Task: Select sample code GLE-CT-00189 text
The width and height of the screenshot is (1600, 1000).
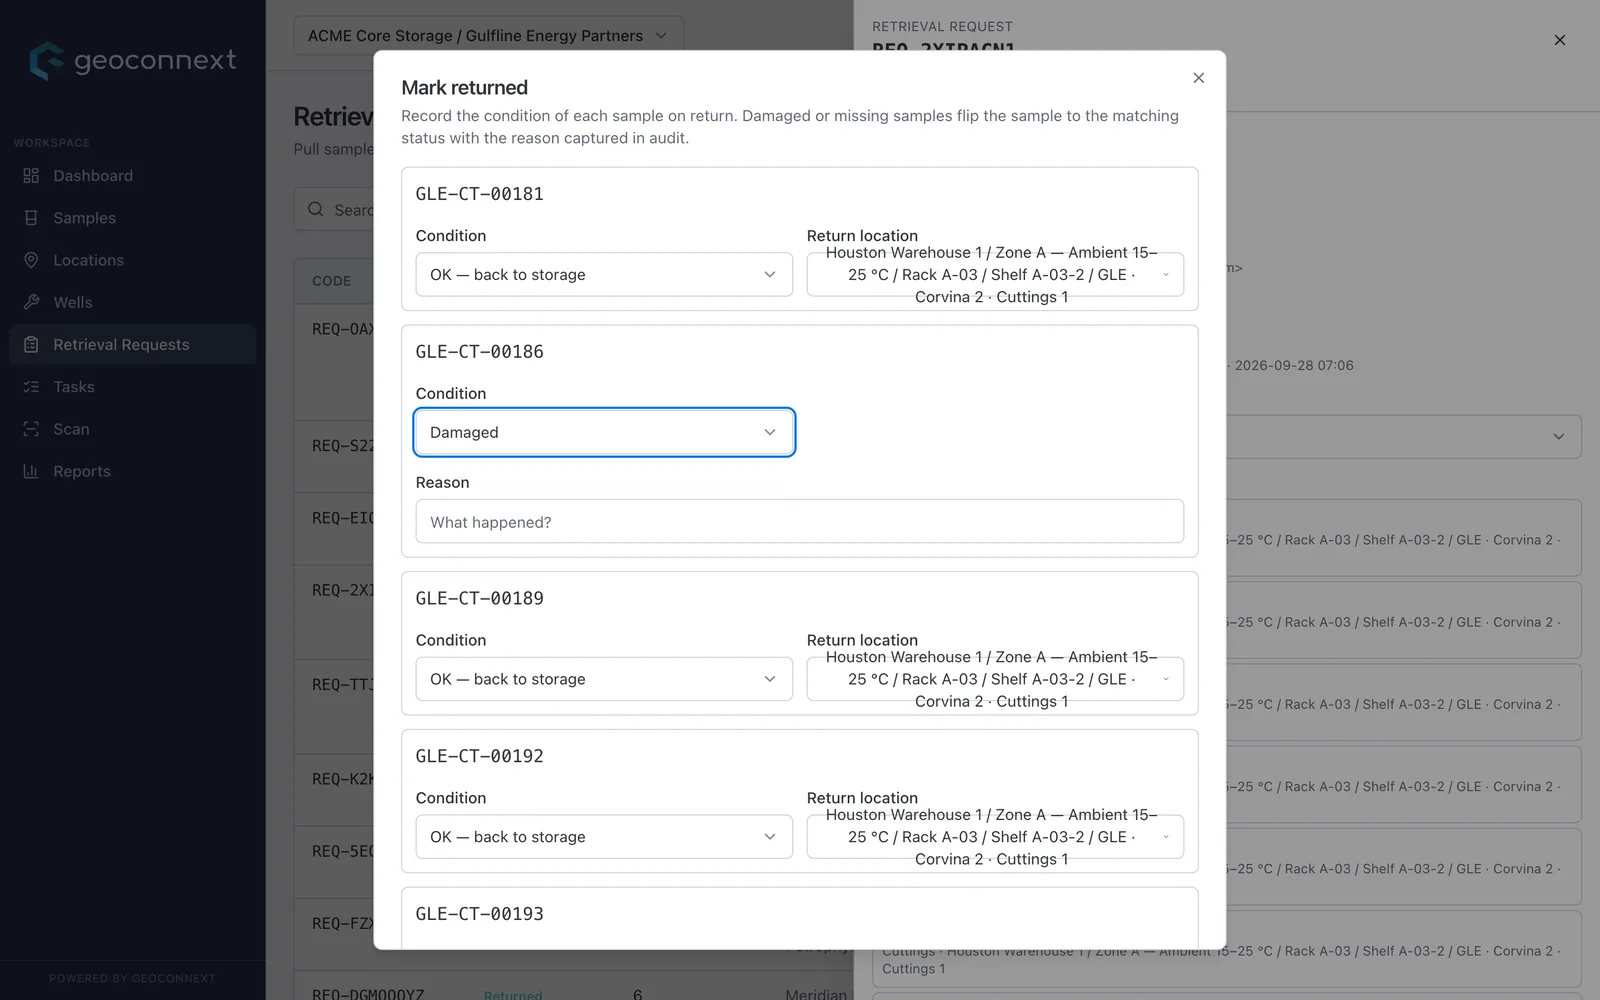Action: click(x=480, y=598)
